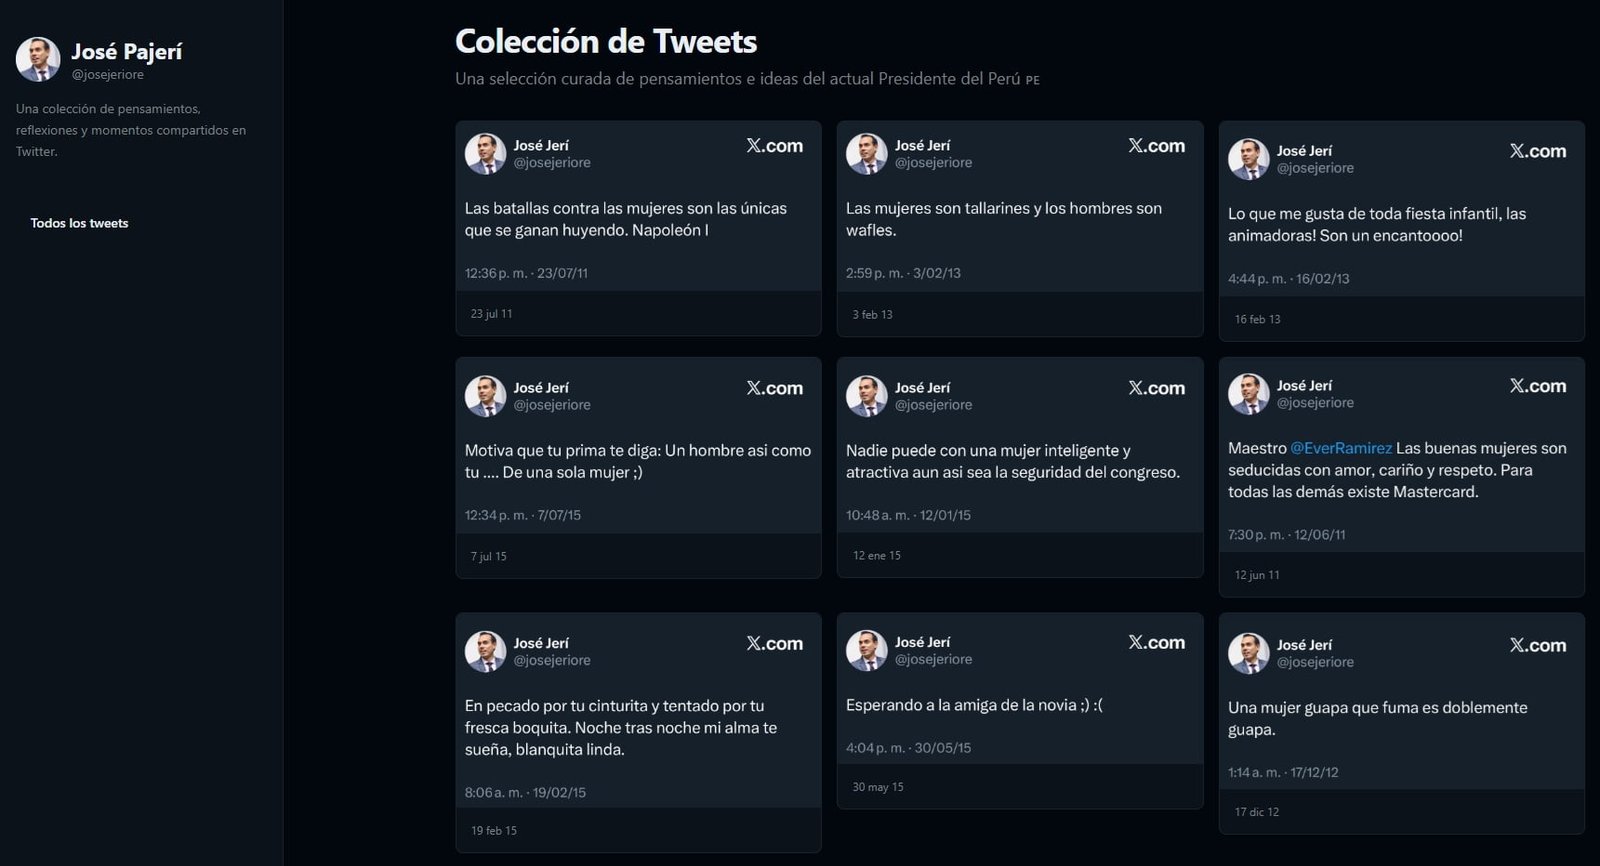
Task: Click the X.com logo on the fiesta infantil tweet
Action: pyautogui.click(x=1538, y=152)
